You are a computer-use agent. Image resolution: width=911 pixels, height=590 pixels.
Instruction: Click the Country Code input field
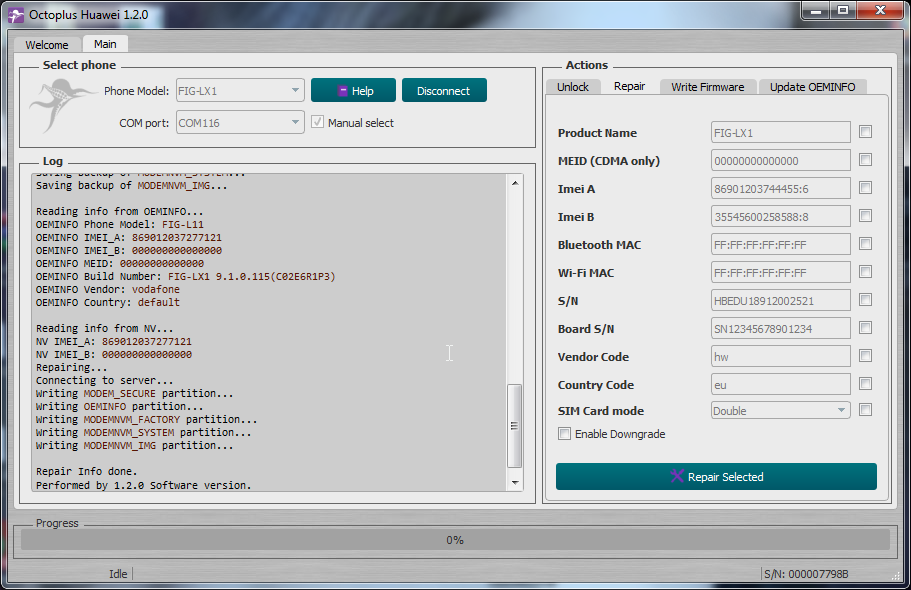click(x=780, y=384)
